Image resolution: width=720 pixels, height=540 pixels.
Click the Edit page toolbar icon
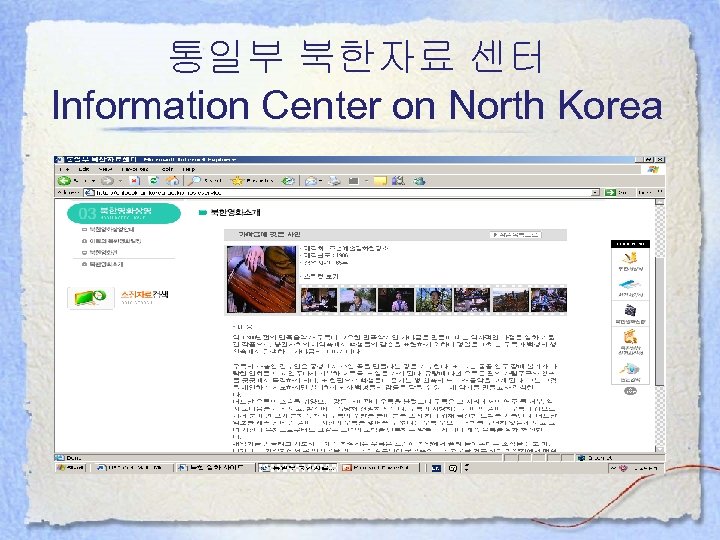click(x=353, y=181)
